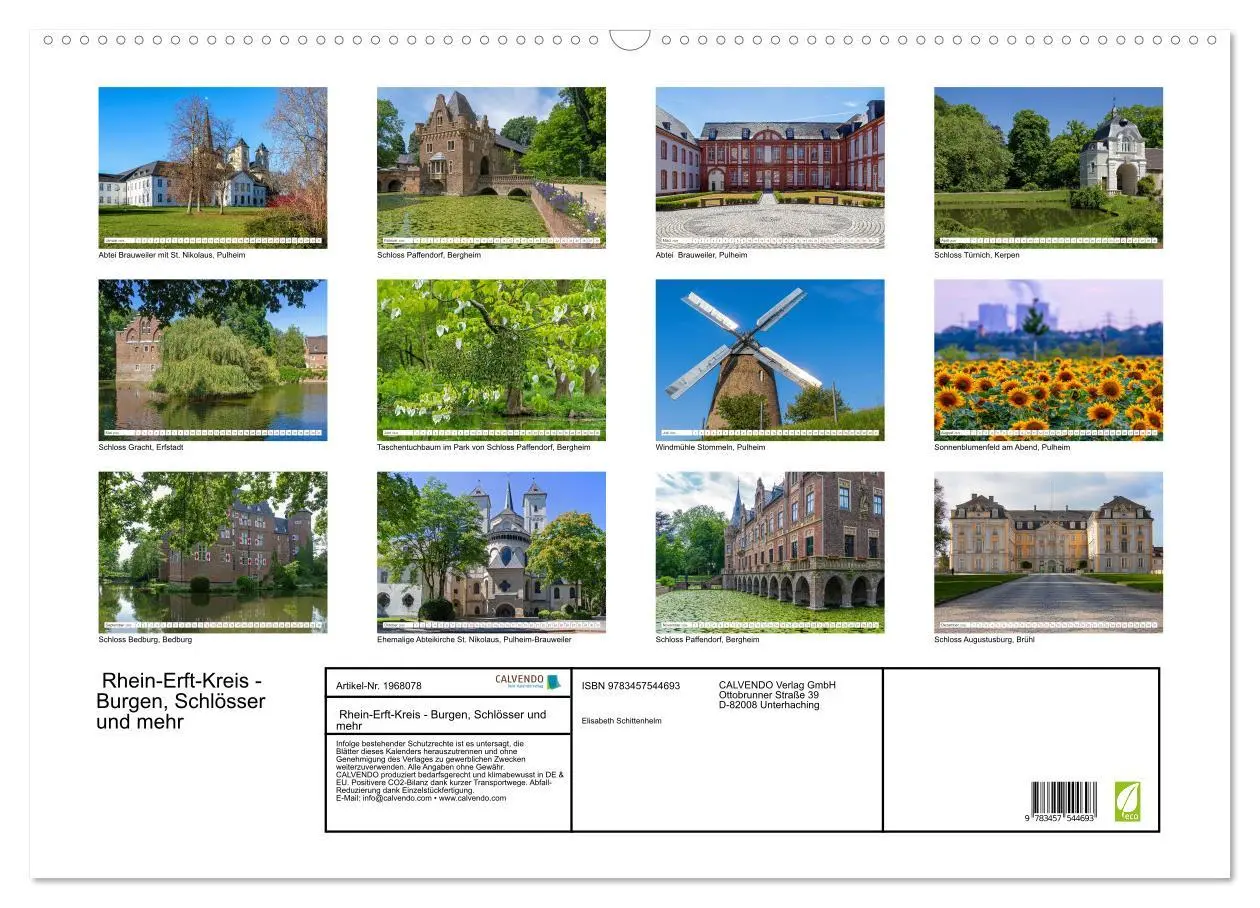Click 'Artikel-Nr. 1968078' text
The height and width of the screenshot is (908, 1260).
click(x=379, y=686)
